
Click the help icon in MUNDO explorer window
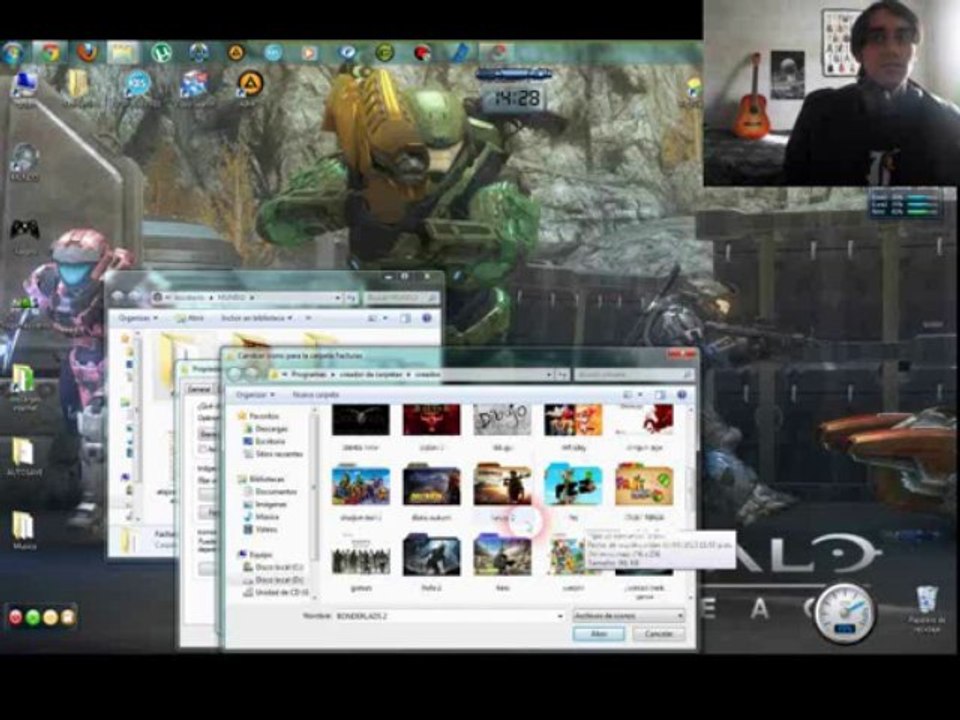(x=427, y=318)
